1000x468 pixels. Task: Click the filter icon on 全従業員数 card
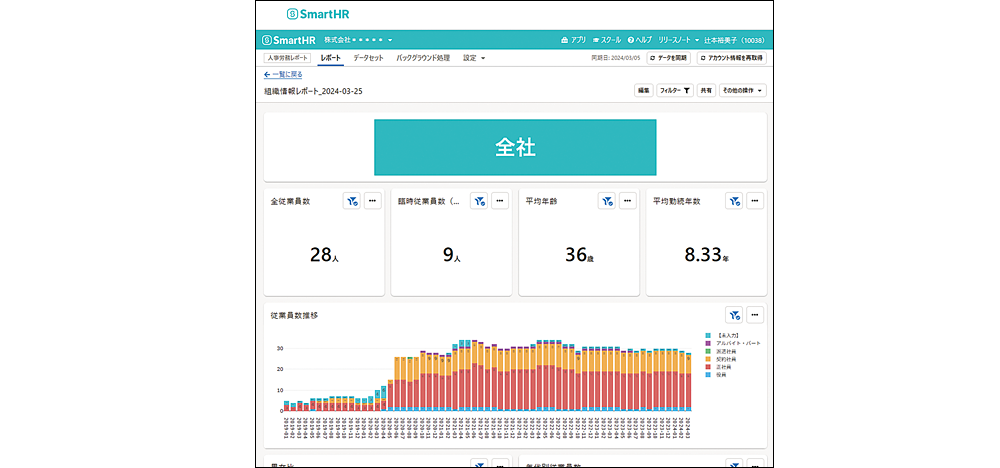[x=351, y=201]
